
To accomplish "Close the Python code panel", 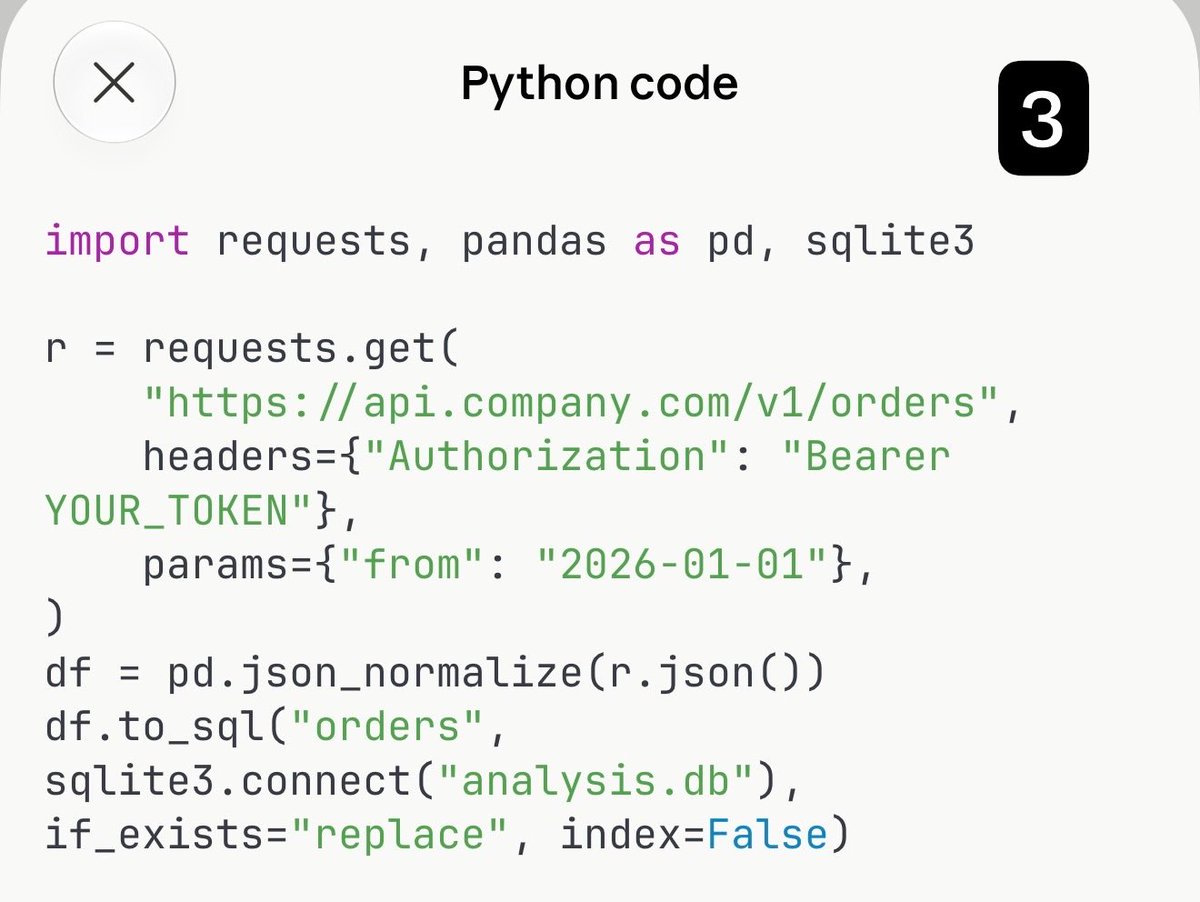I will pyautogui.click(x=114, y=83).
